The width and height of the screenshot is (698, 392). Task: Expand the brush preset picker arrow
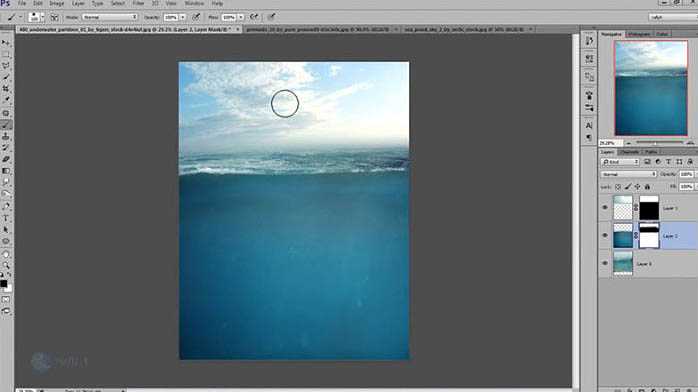coord(43,17)
